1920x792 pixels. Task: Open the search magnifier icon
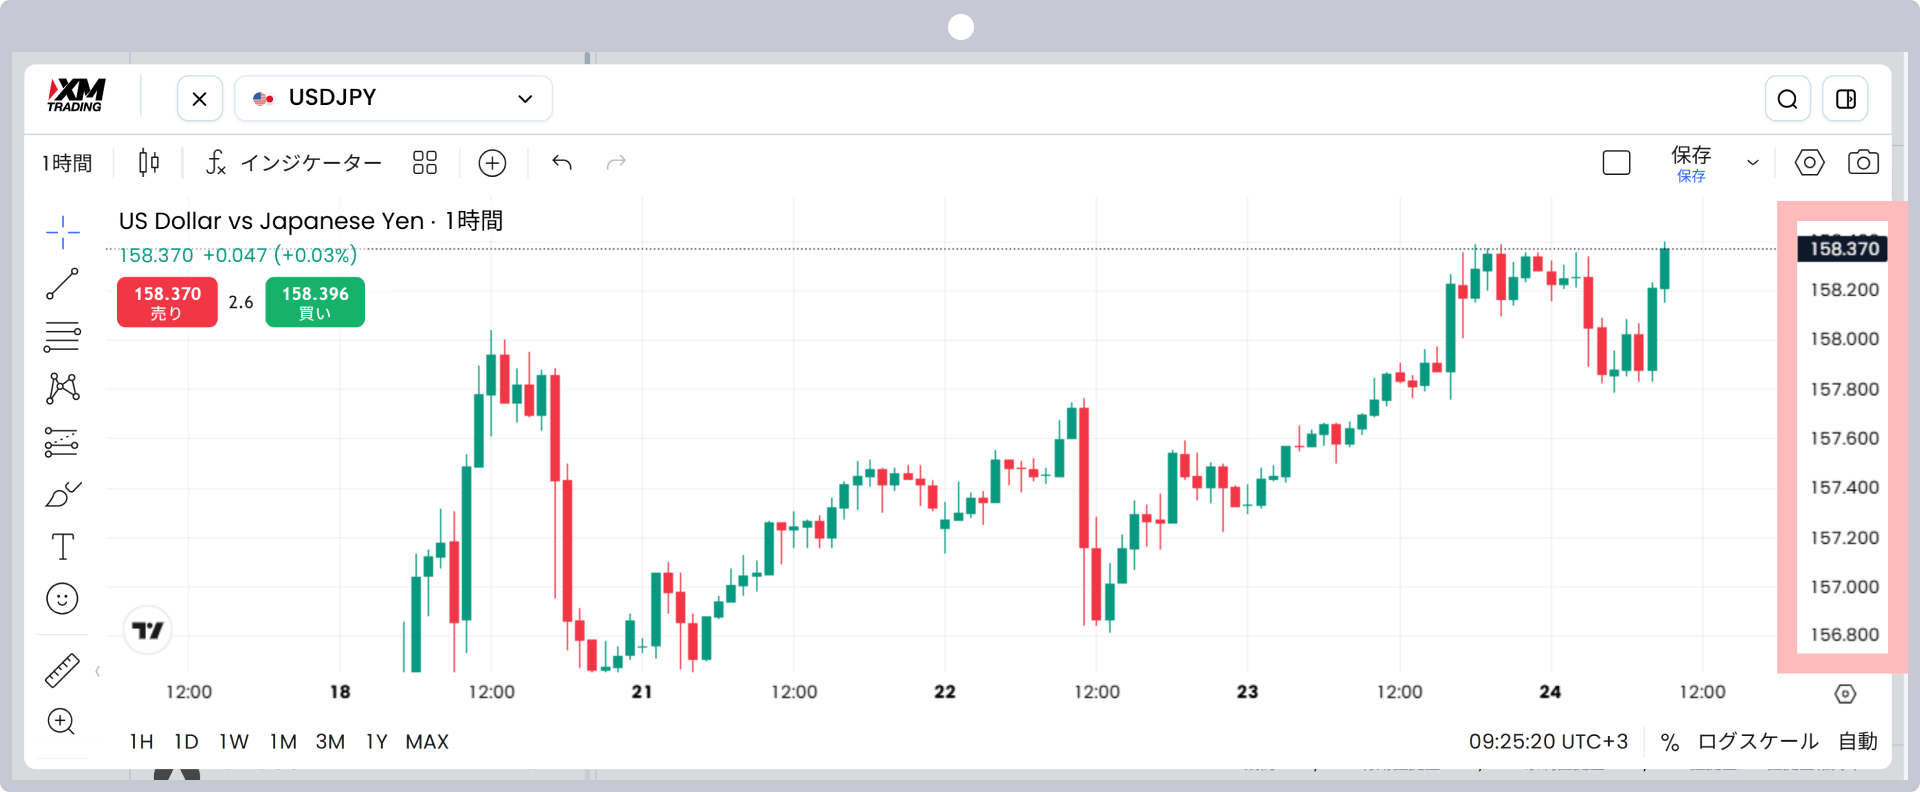(x=1787, y=99)
